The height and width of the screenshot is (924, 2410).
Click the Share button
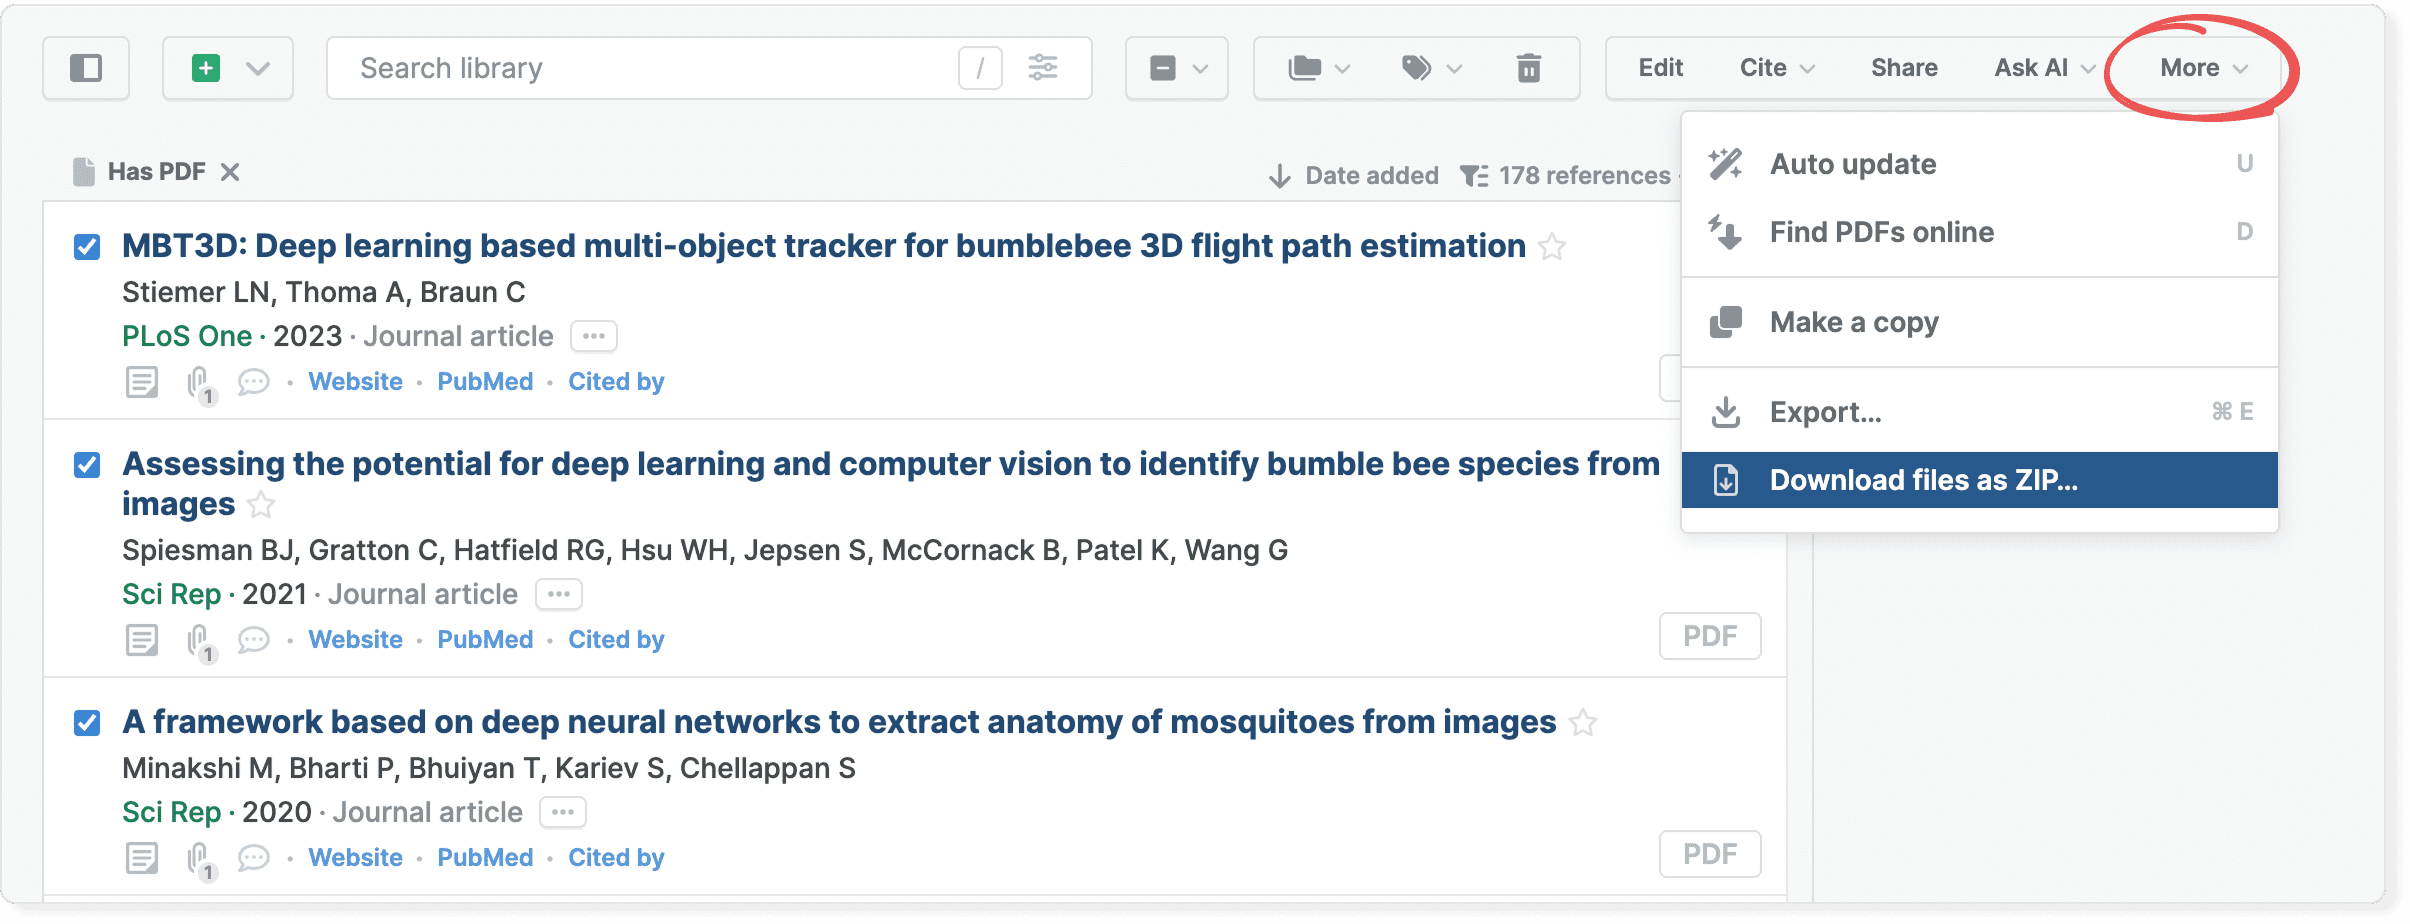tap(1904, 68)
